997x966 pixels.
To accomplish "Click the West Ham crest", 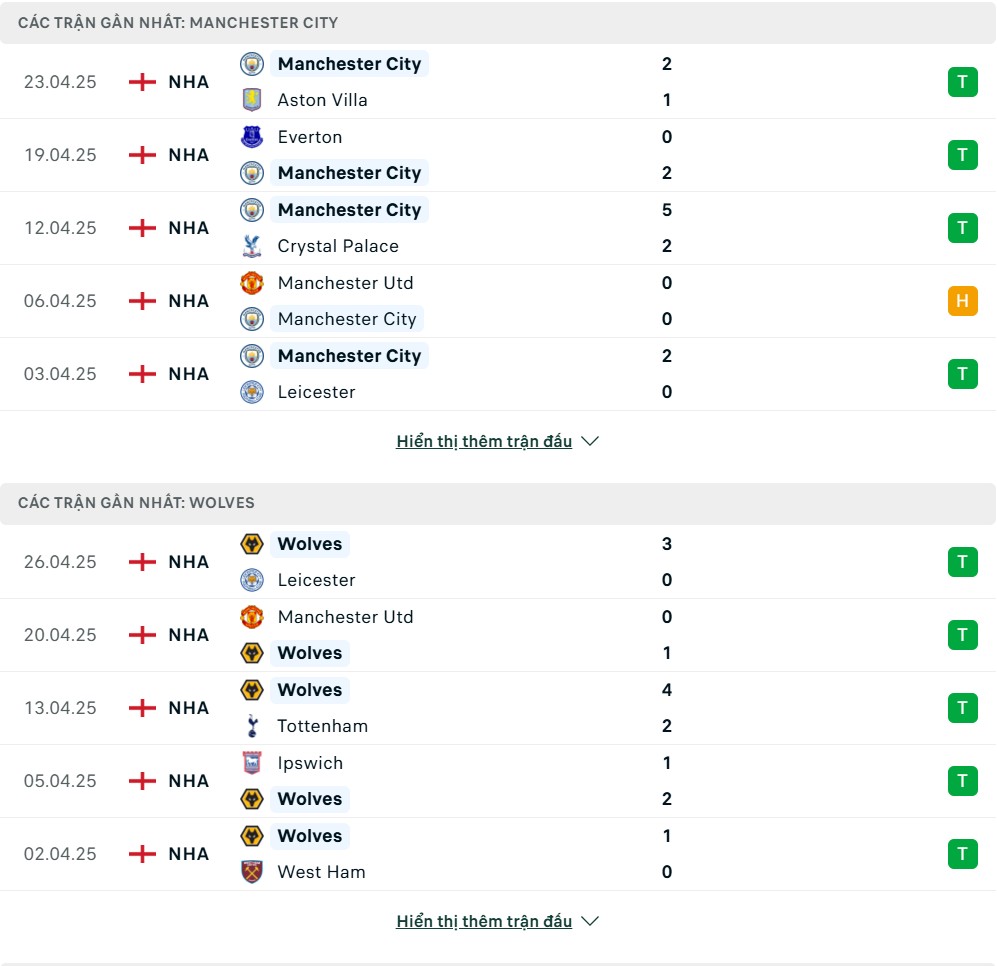I will click(x=252, y=871).
